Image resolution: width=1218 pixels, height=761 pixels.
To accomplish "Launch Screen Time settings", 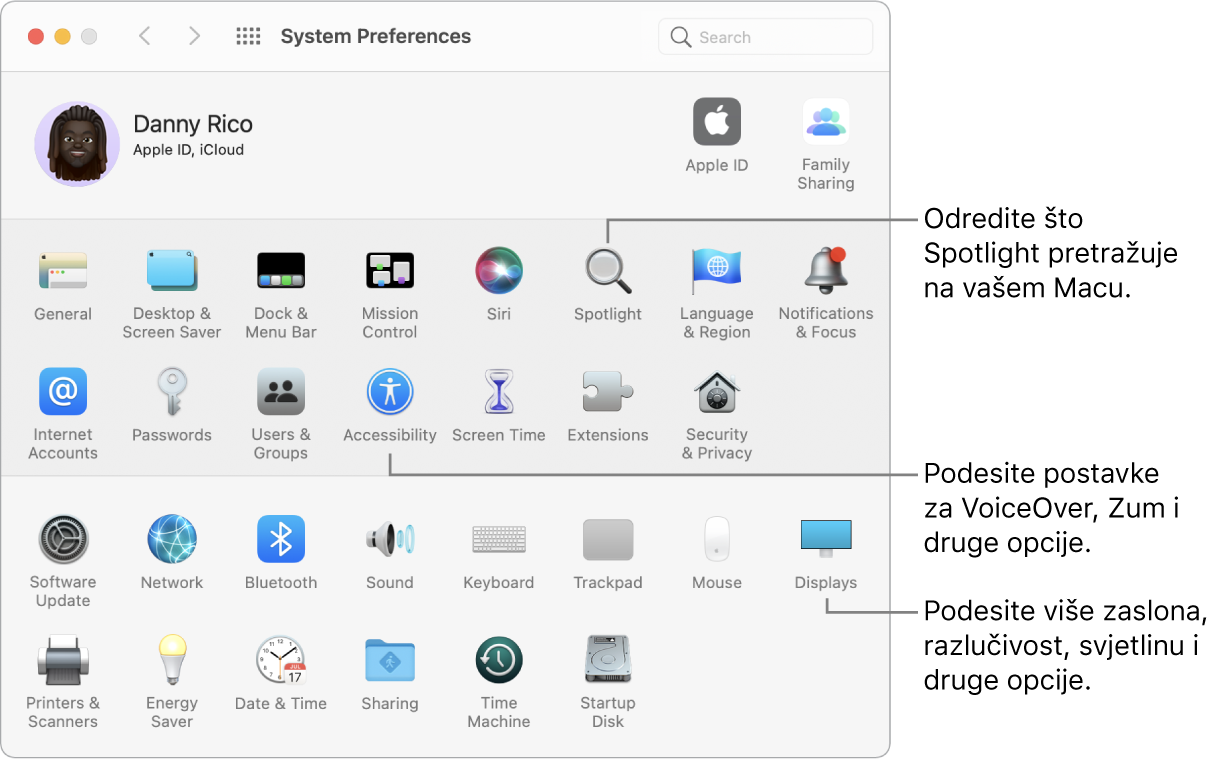I will coord(498,393).
